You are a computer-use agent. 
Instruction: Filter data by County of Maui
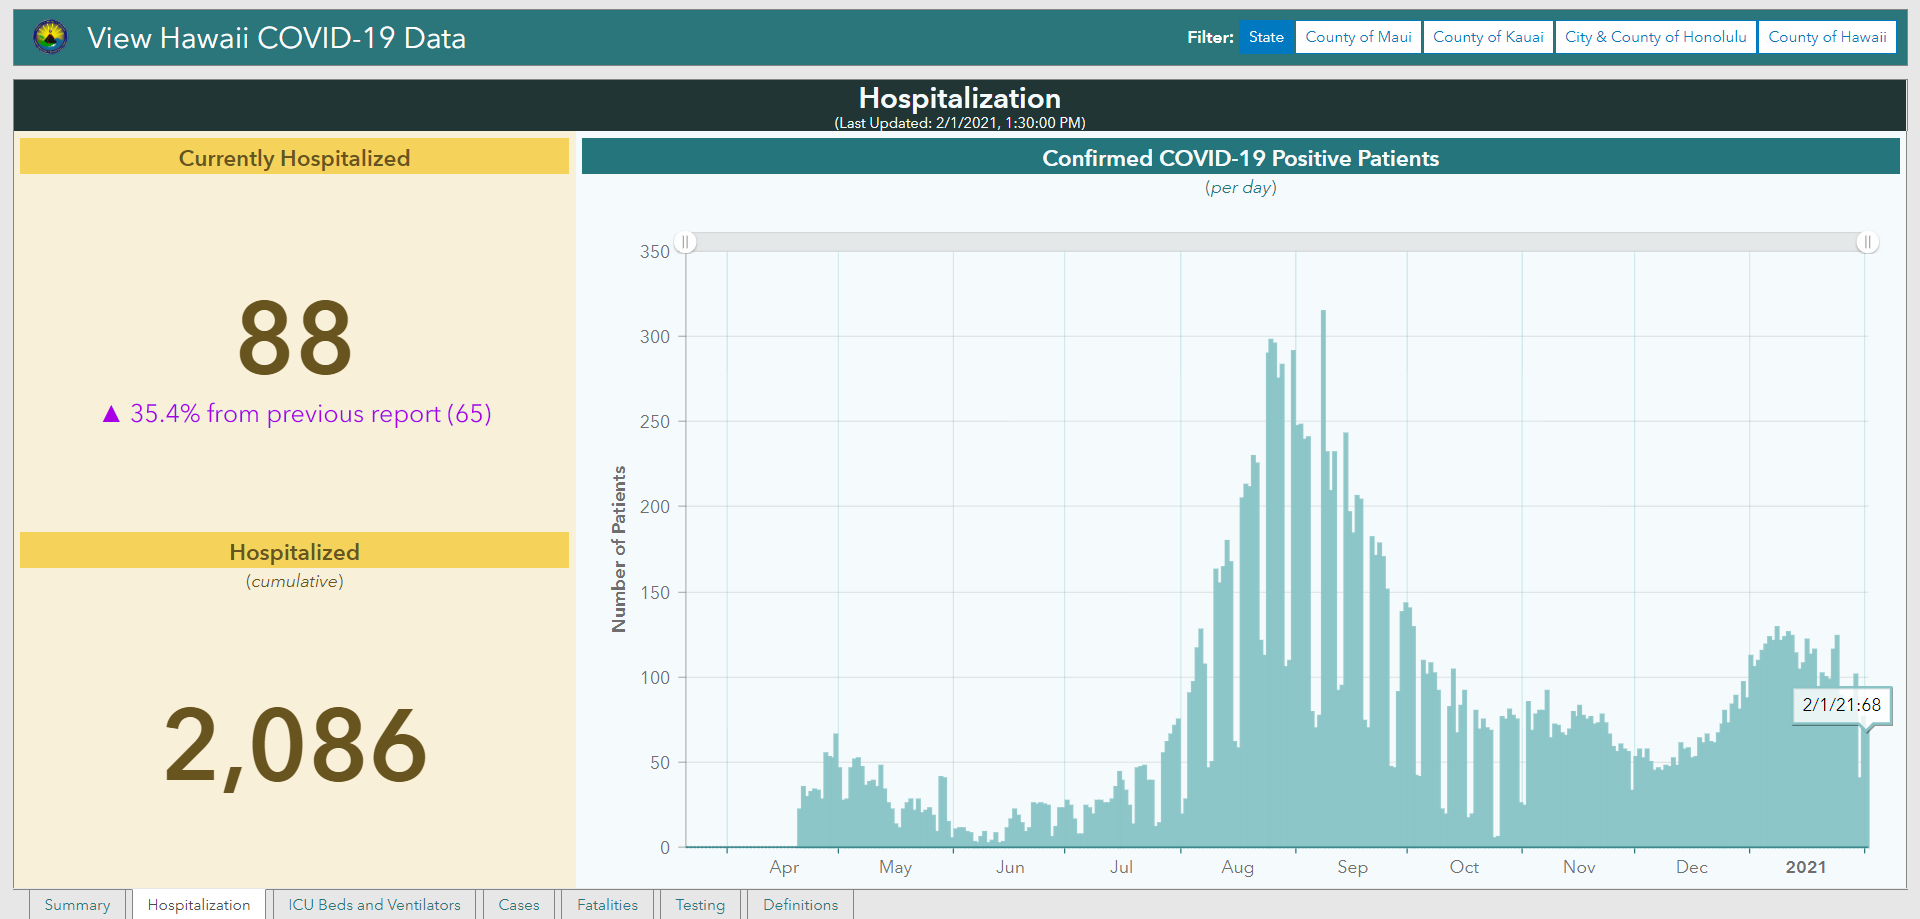click(1358, 37)
